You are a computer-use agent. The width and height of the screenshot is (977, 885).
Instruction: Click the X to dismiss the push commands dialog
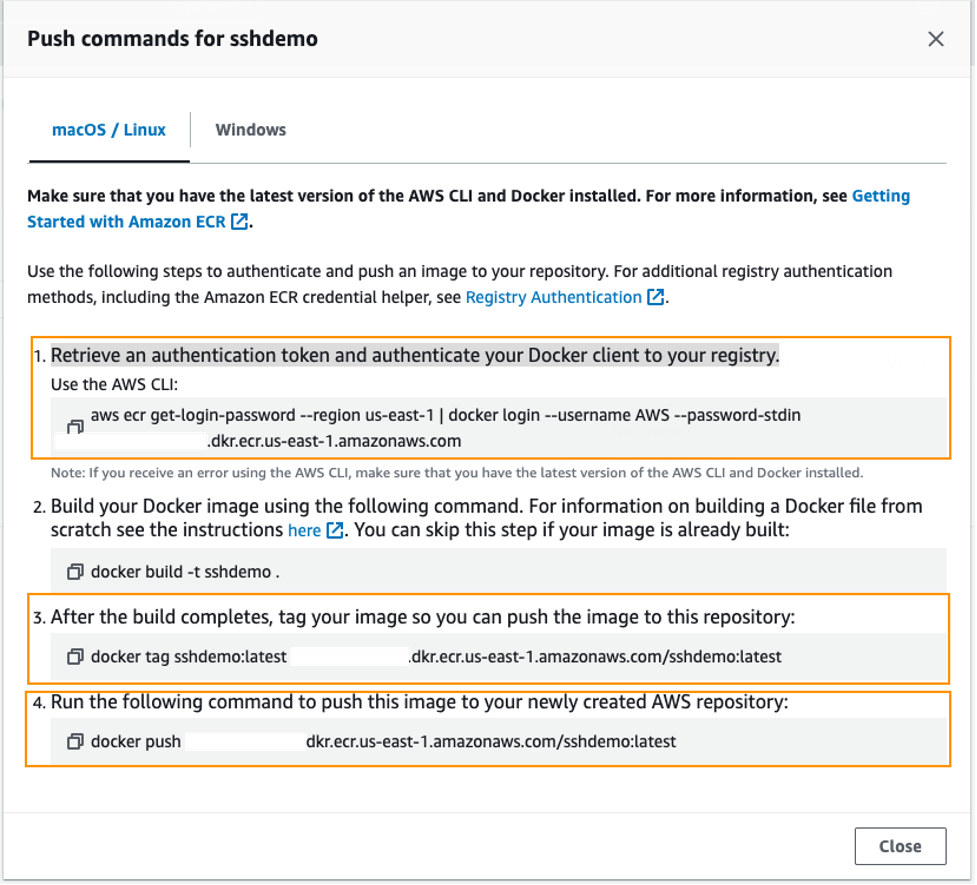pos(936,39)
